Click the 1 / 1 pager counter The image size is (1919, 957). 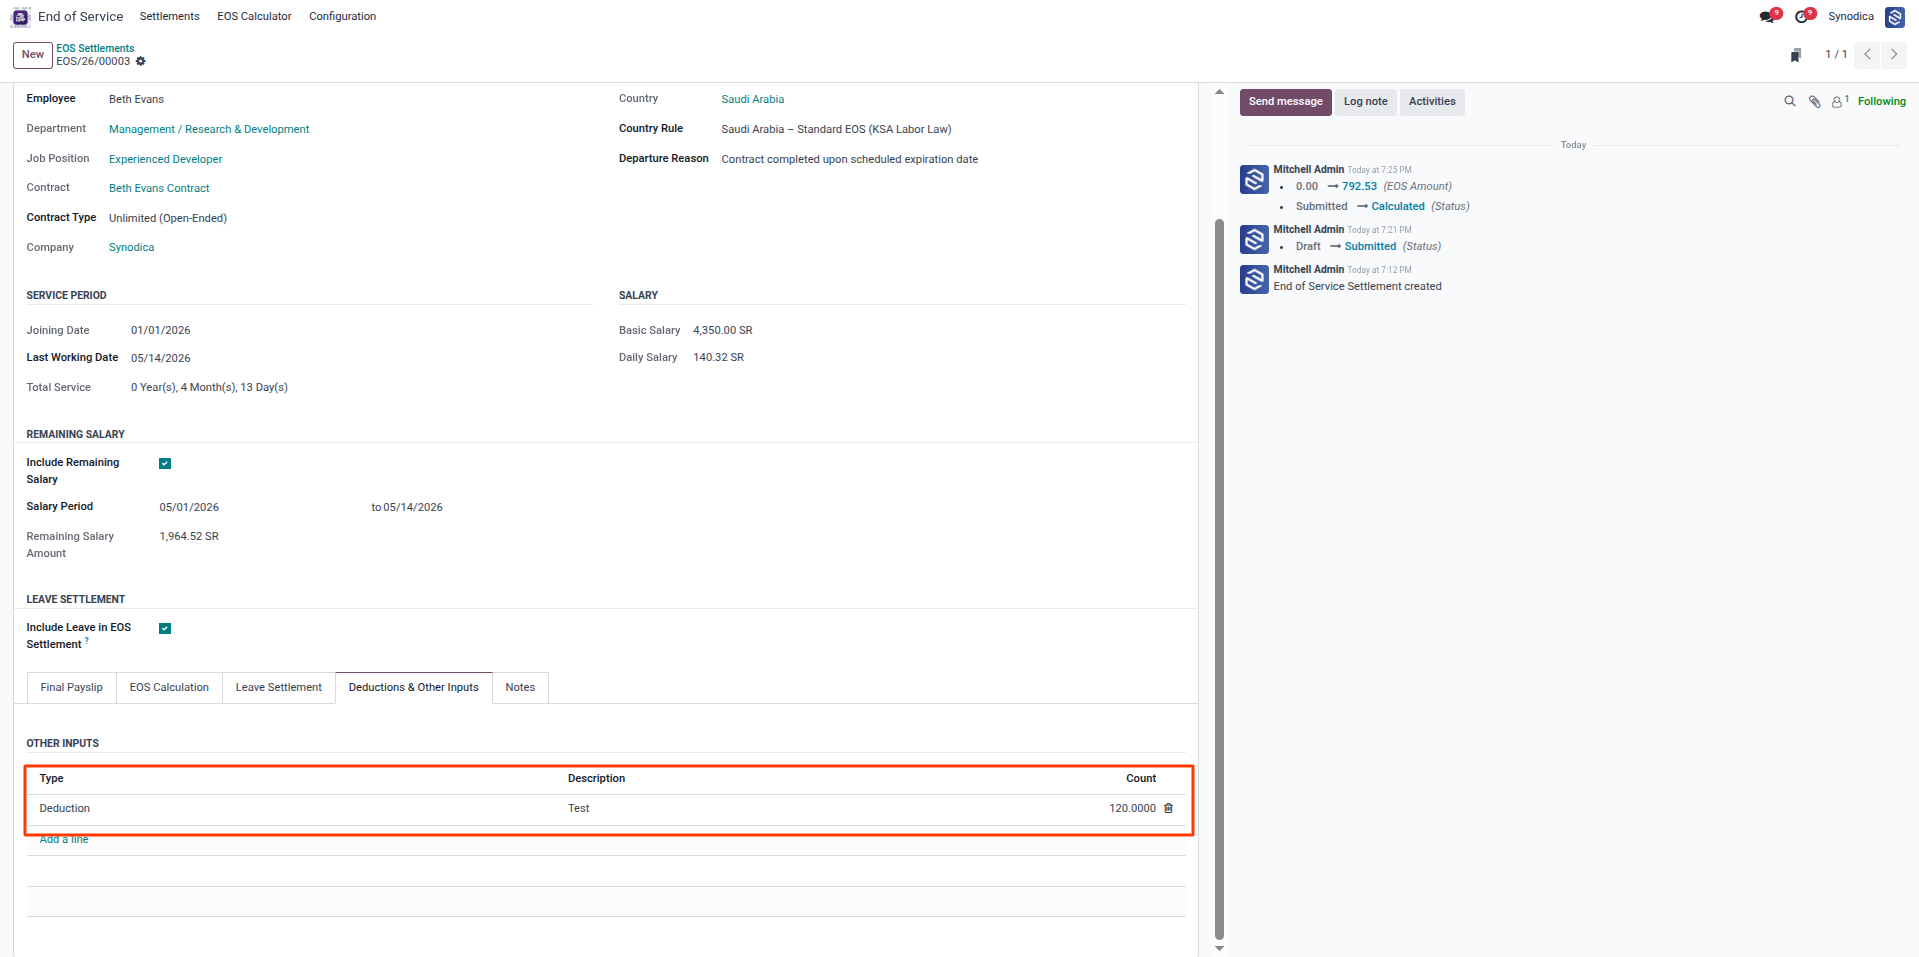1835,55
